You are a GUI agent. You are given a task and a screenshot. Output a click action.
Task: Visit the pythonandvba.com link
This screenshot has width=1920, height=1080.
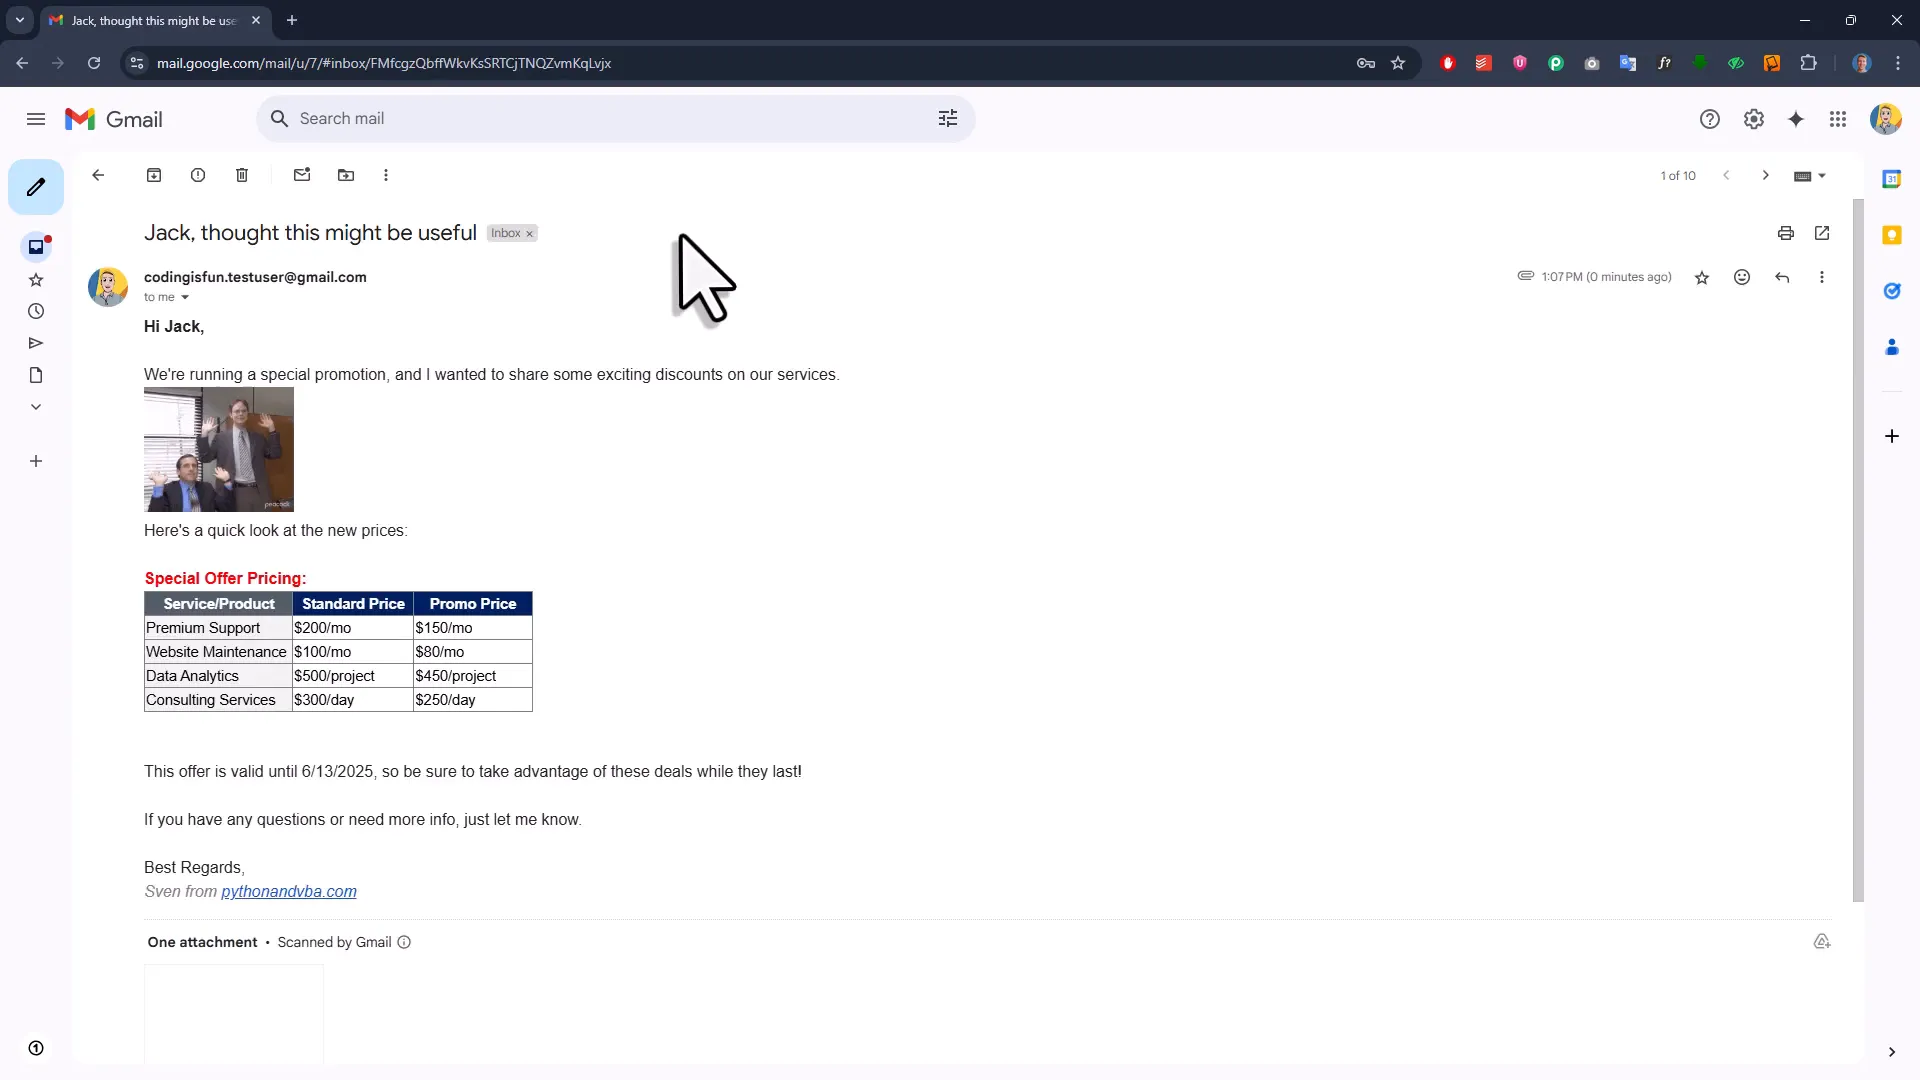click(288, 891)
